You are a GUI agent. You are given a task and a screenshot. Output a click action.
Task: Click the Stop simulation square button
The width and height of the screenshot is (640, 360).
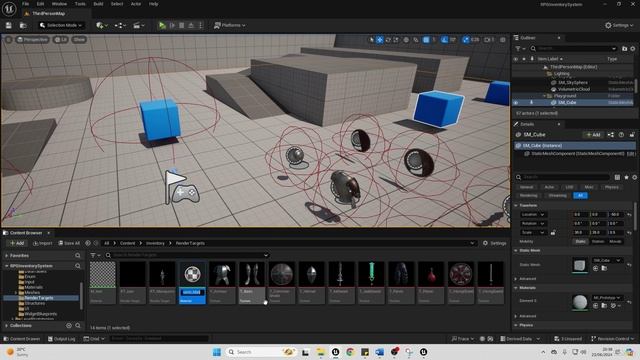(x=182, y=25)
